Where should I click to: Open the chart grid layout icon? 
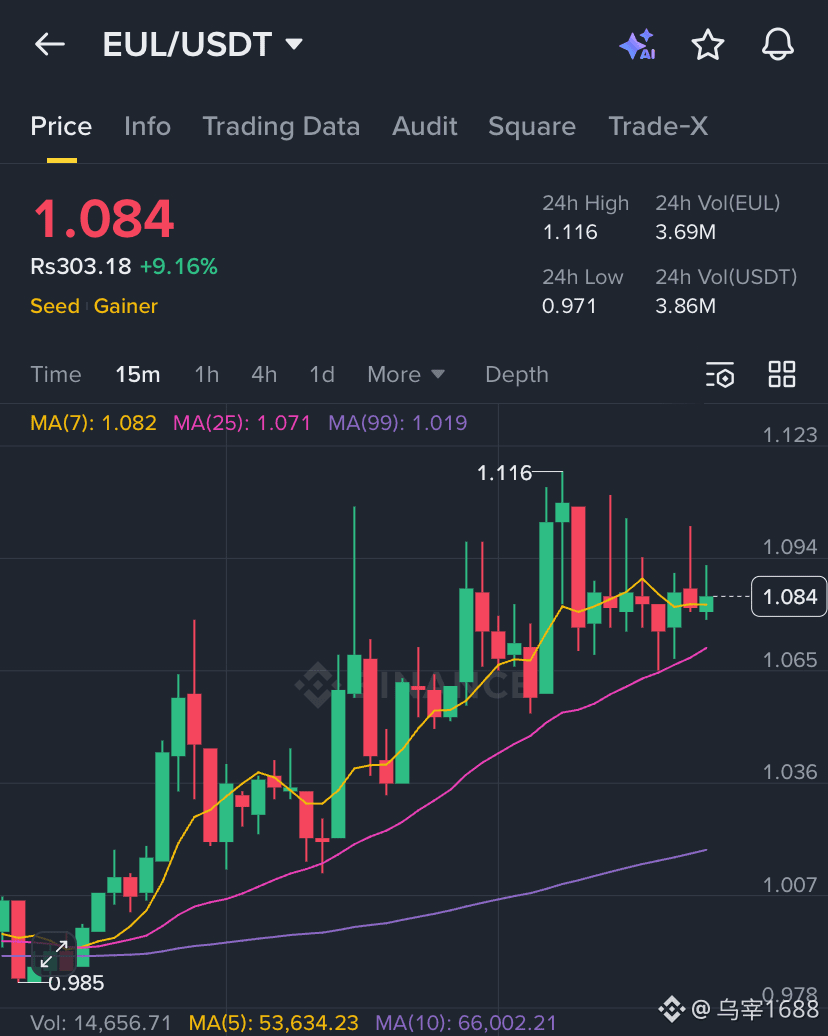pos(782,374)
